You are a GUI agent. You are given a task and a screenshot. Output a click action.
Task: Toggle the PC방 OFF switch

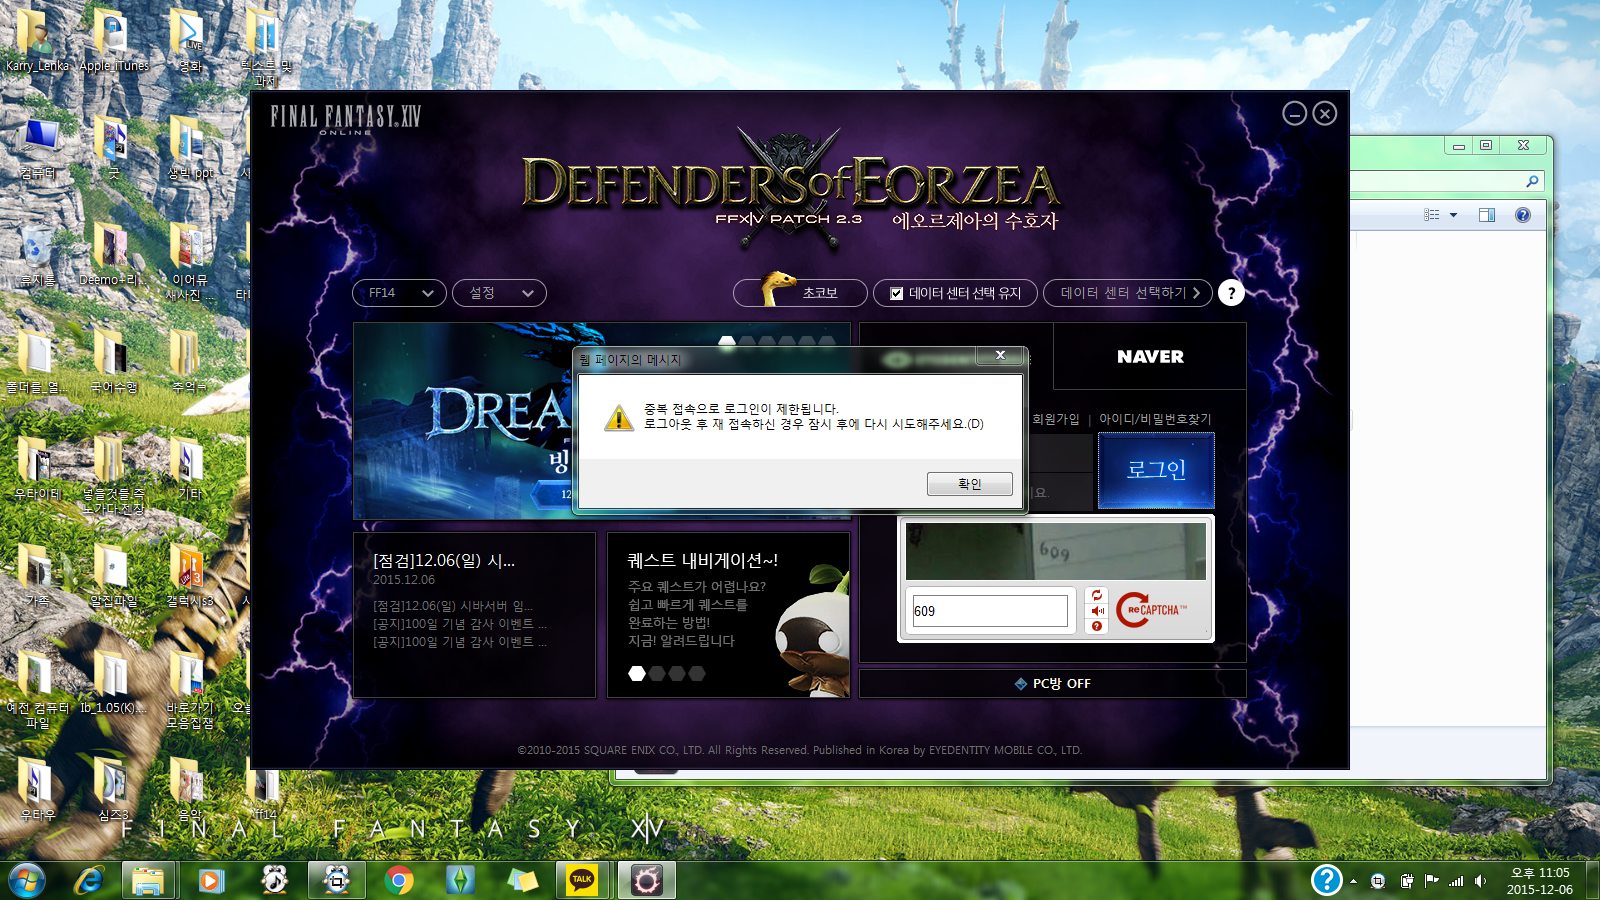1053,684
